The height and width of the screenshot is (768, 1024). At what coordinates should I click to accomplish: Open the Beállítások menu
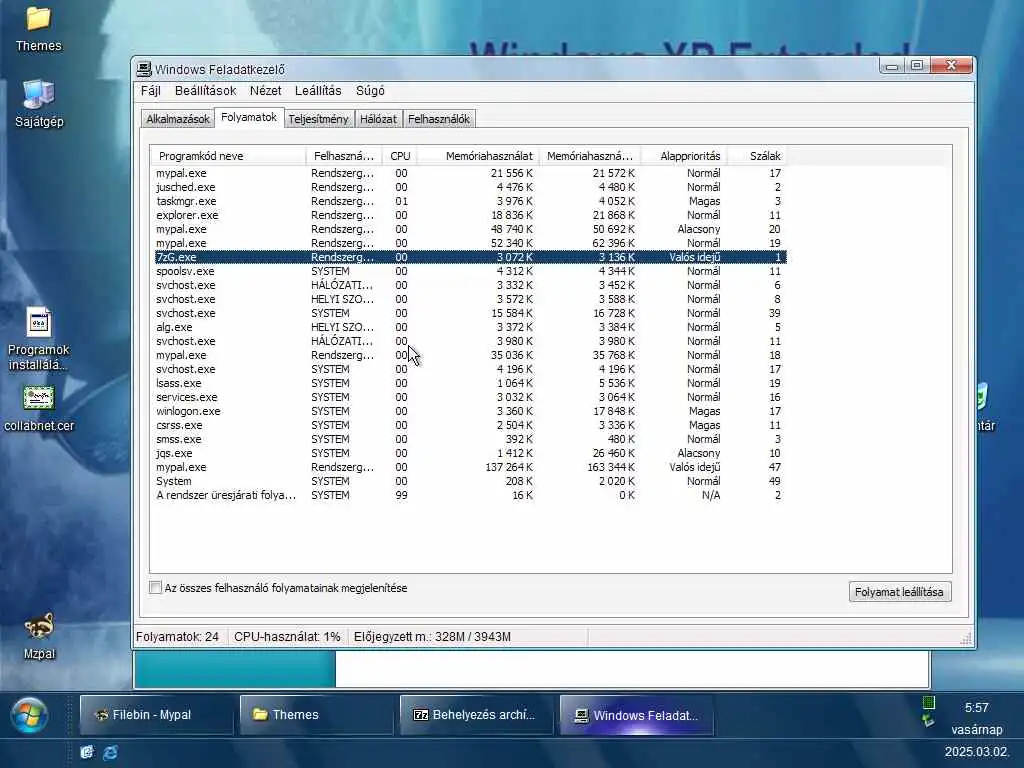coord(205,91)
